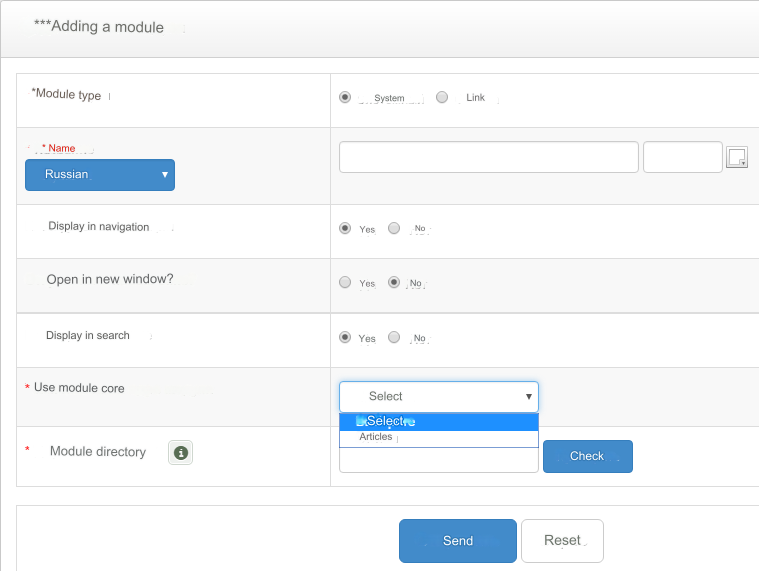Image resolution: width=759 pixels, height=571 pixels.
Task: Select the System module type radio button
Action: pyautogui.click(x=345, y=97)
